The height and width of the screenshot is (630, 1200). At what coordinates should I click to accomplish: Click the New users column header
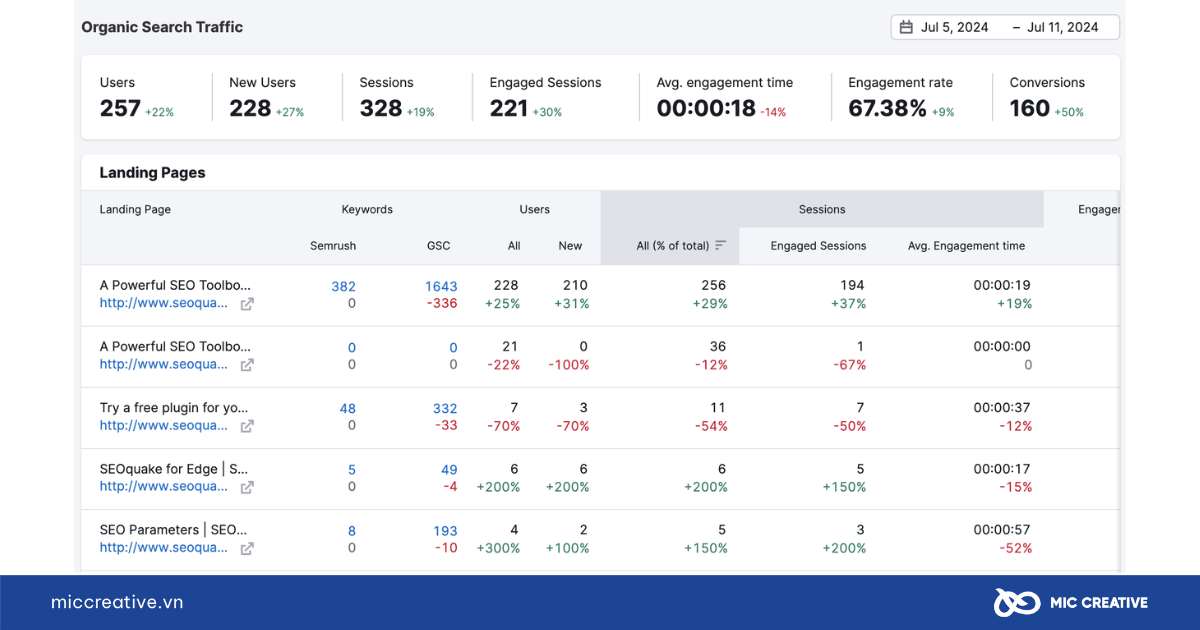570,245
